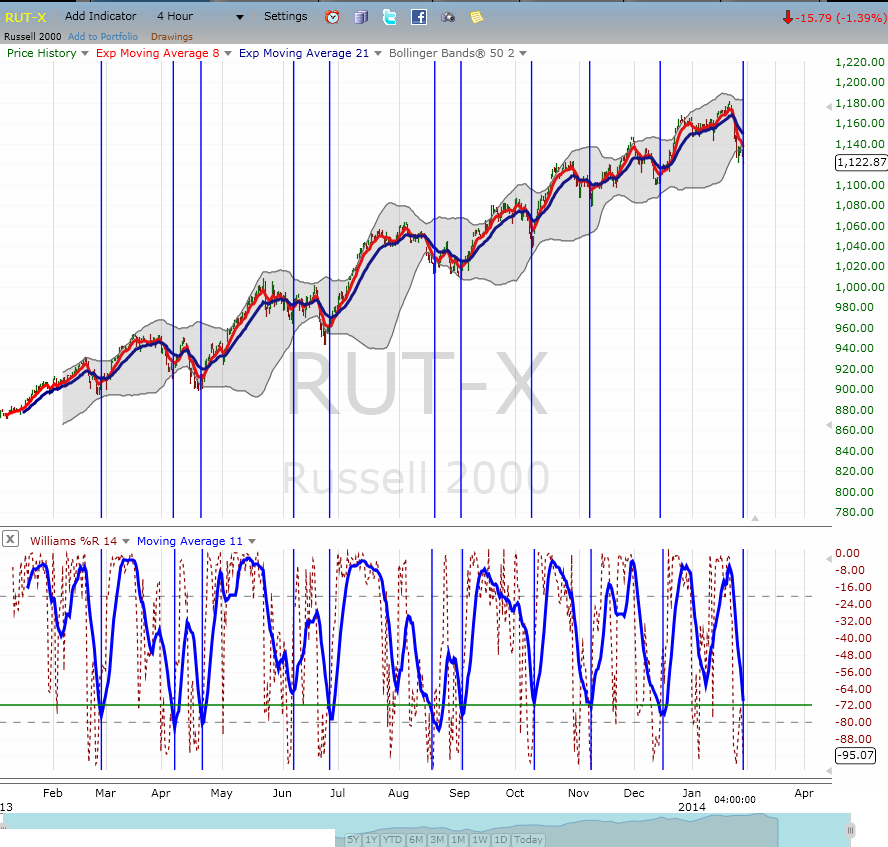Open Settings menu
The width and height of the screenshot is (888, 847).
click(285, 16)
